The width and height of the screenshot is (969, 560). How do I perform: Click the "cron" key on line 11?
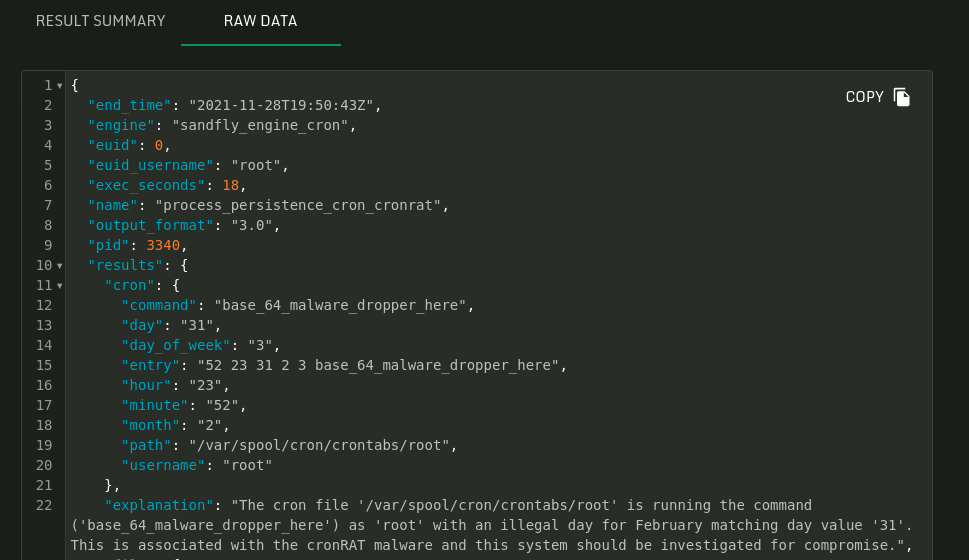tap(130, 285)
